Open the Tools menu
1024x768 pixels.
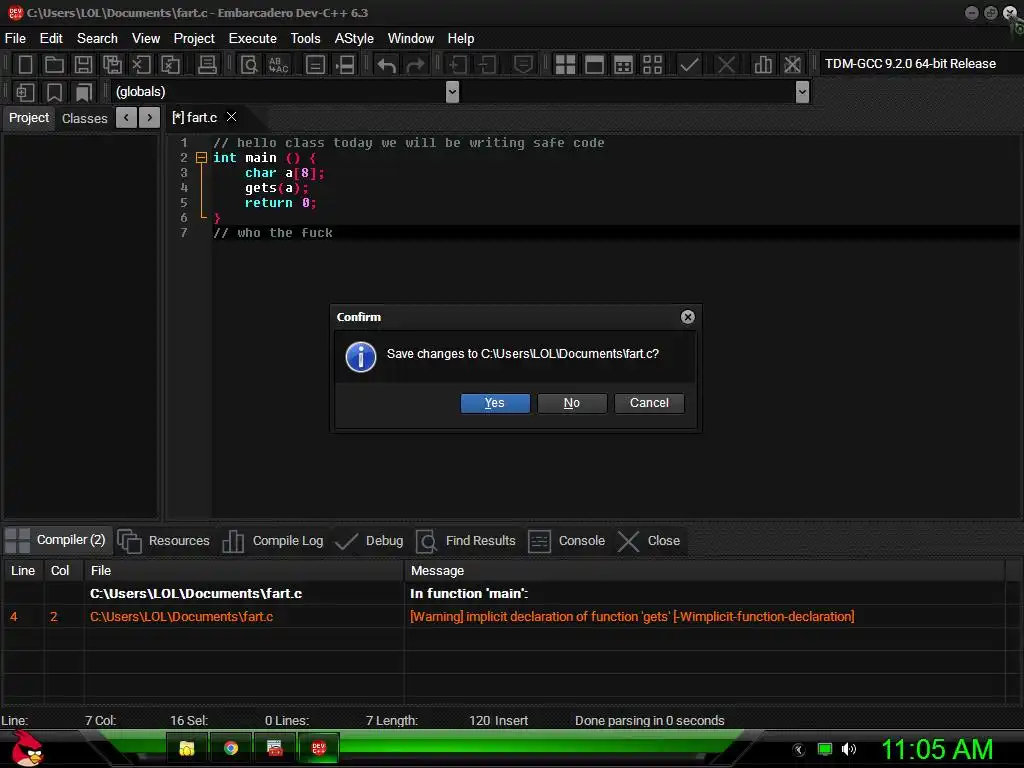[x=306, y=39]
